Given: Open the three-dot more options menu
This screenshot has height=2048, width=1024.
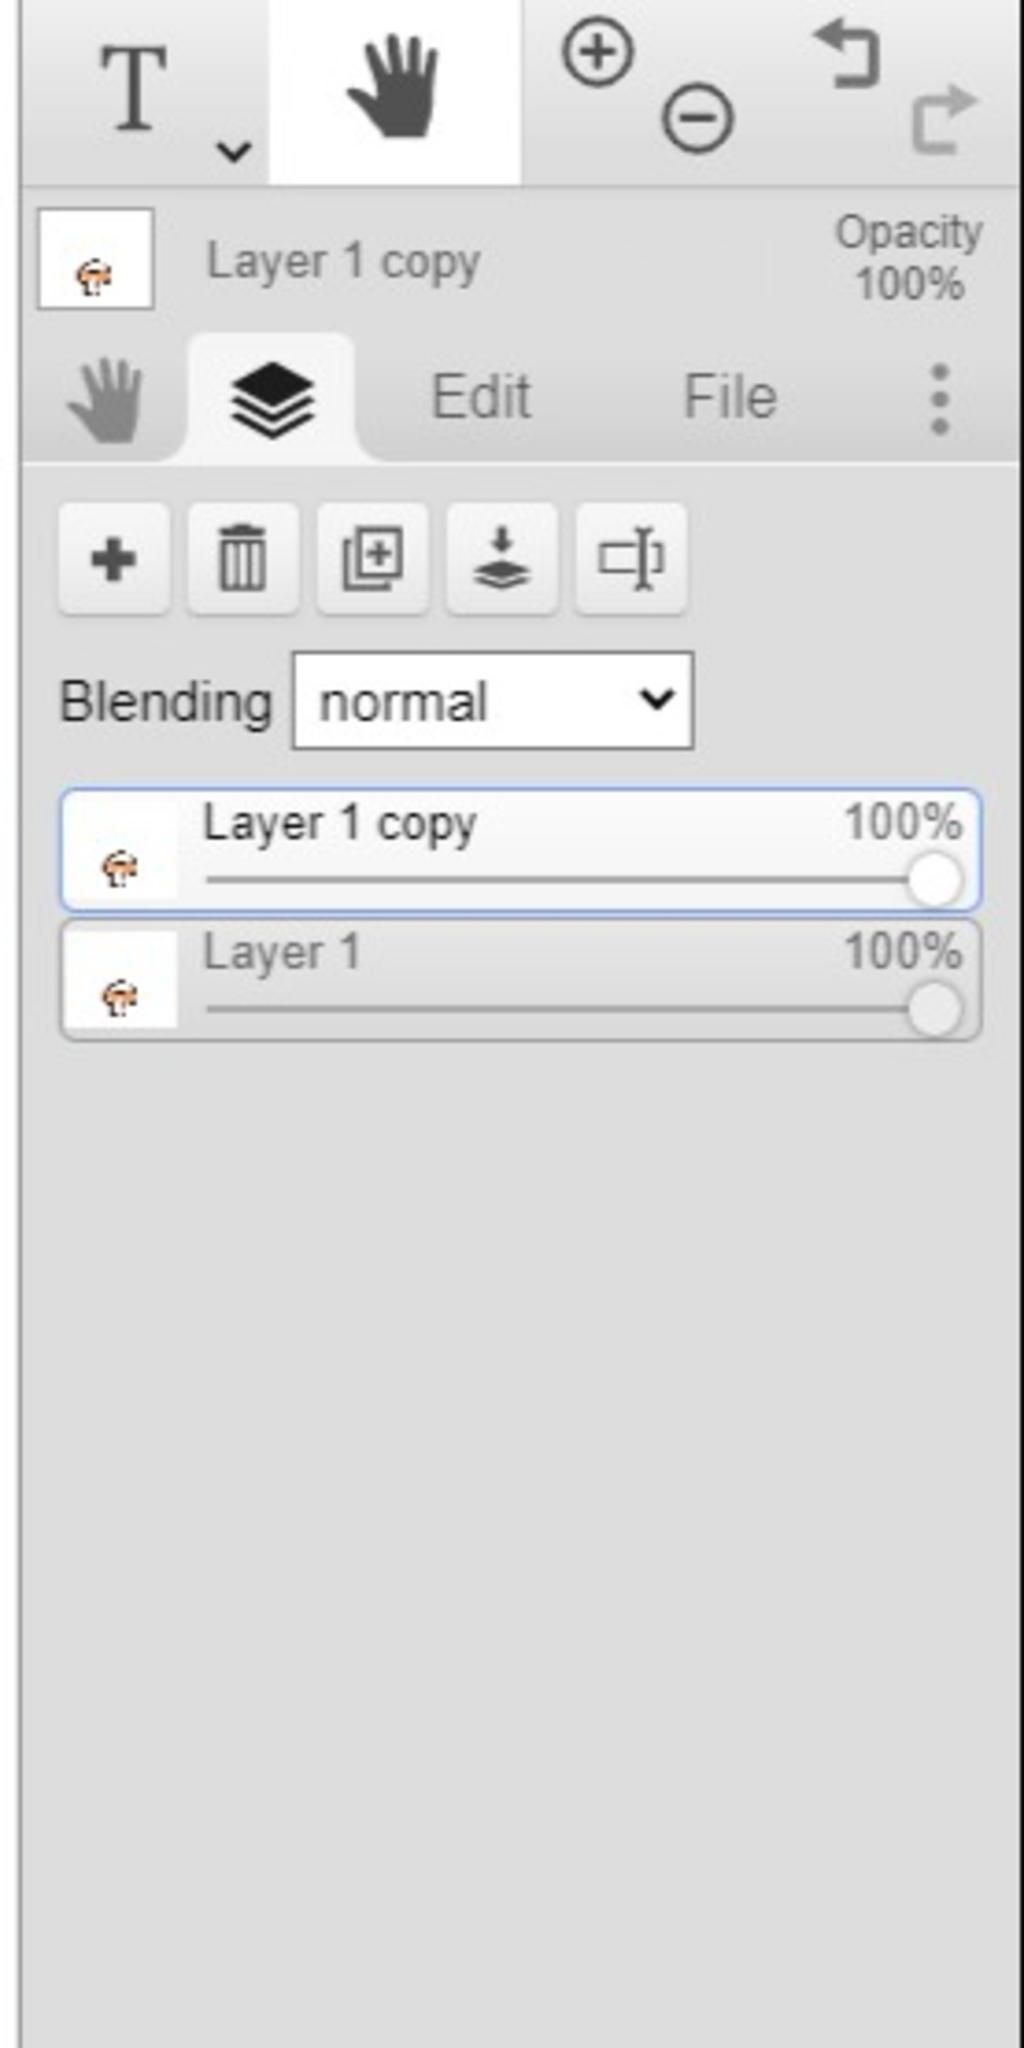Looking at the screenshot, I should (939, 398).
